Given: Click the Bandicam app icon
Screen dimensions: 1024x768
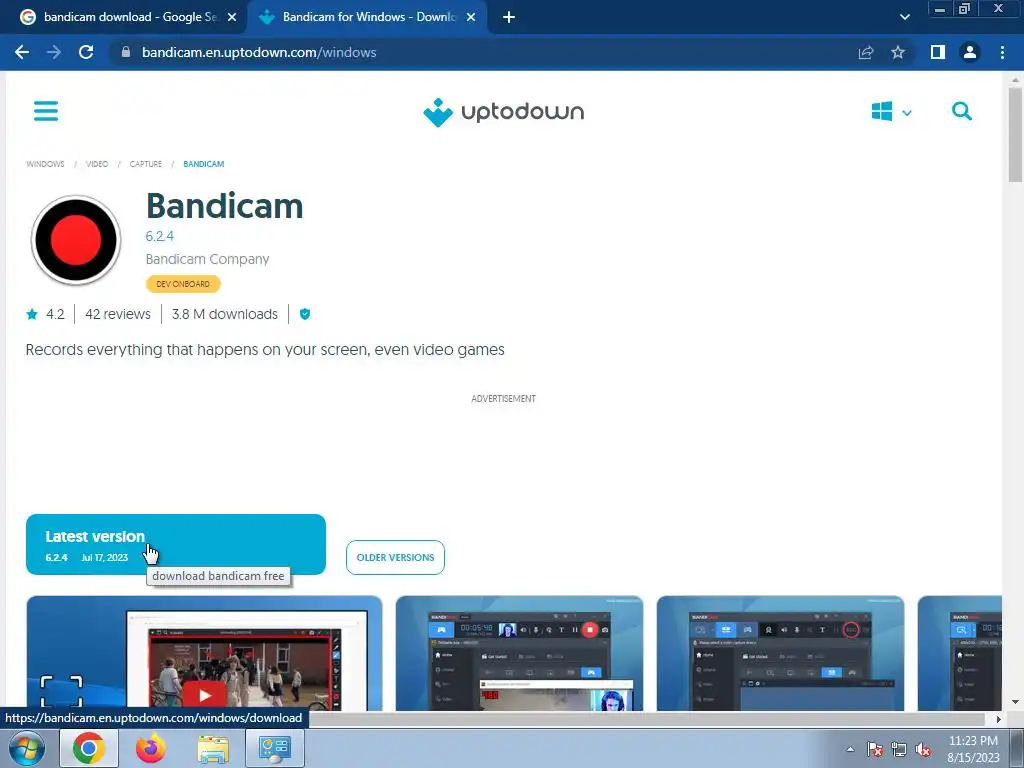Looking at the screenshot, I should click(x=76, y=240).
